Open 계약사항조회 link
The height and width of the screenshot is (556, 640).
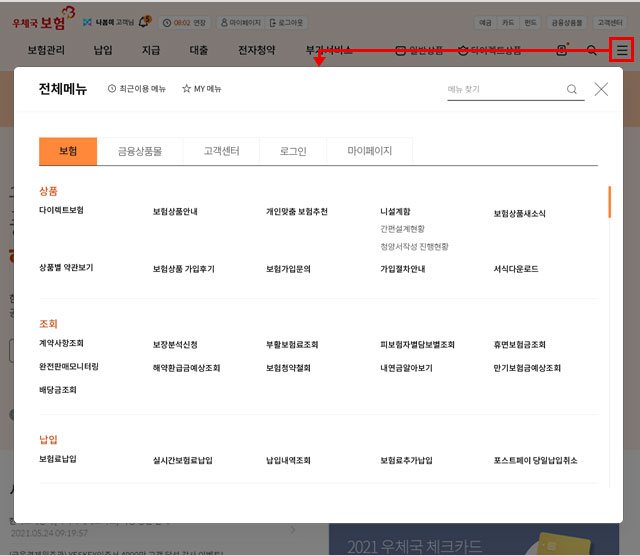pyautogui.click(x=61, y=343)
